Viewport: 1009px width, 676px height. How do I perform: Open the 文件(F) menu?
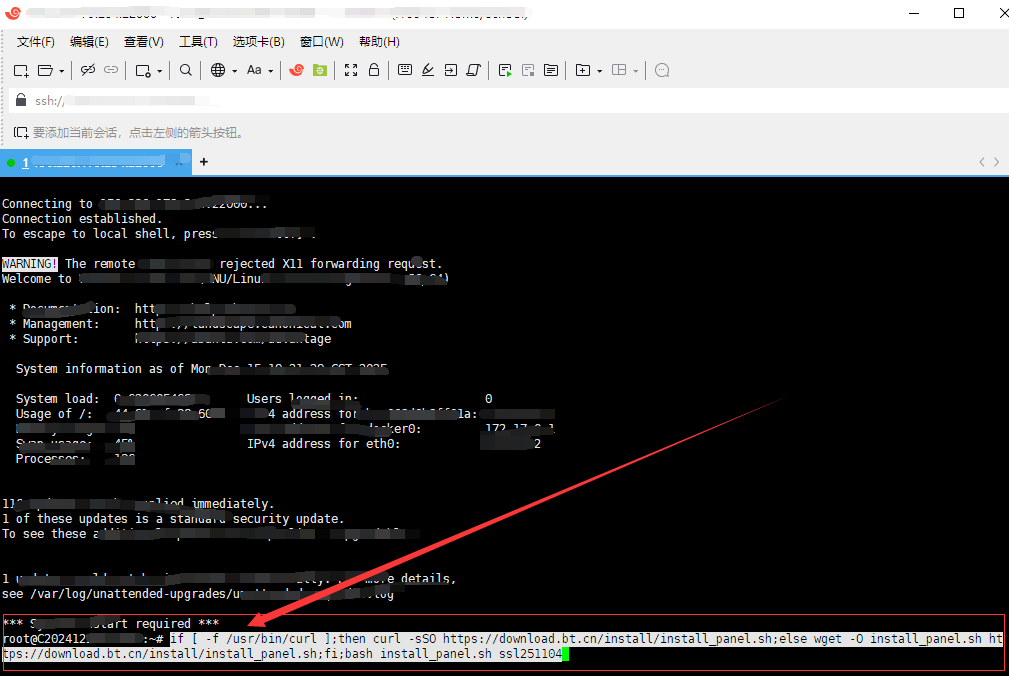[x=36, y=42]
